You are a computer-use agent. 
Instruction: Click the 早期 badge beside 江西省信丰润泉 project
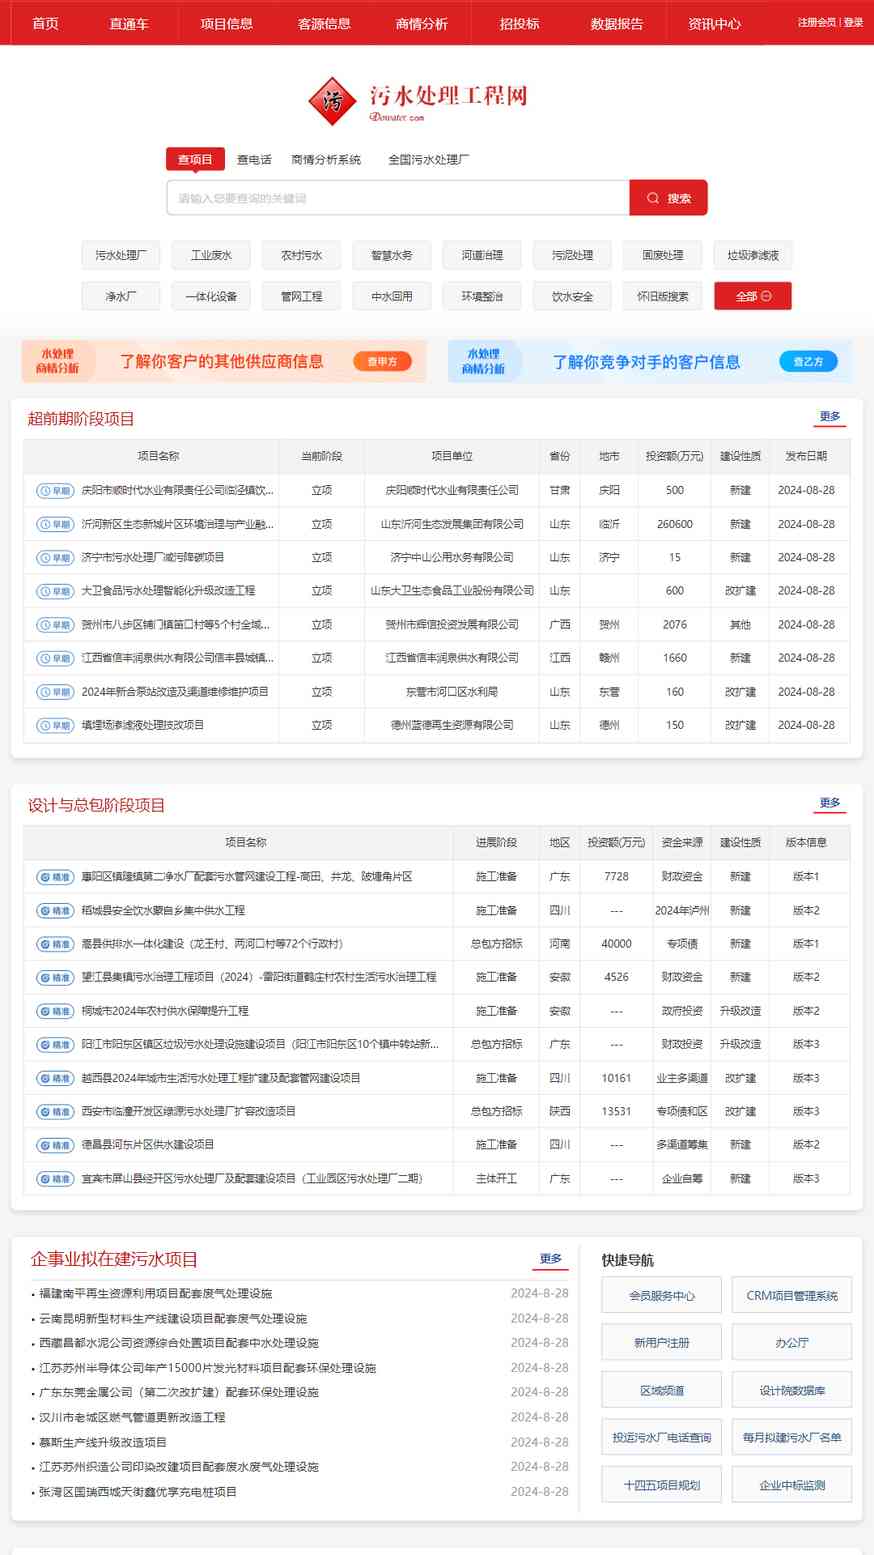coord(55,658)
